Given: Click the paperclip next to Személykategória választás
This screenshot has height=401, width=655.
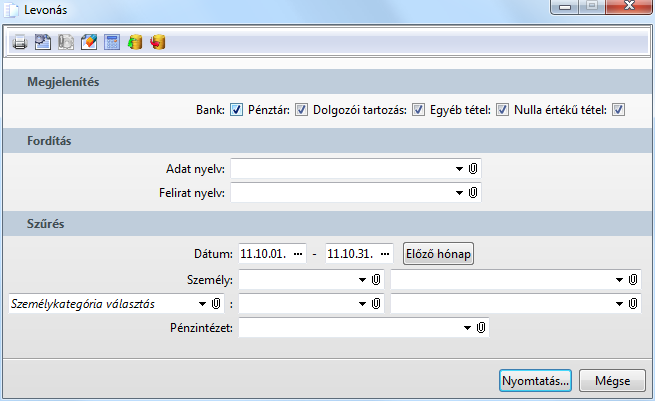Looking at the screenshot, I should click(x=216, y=304).
